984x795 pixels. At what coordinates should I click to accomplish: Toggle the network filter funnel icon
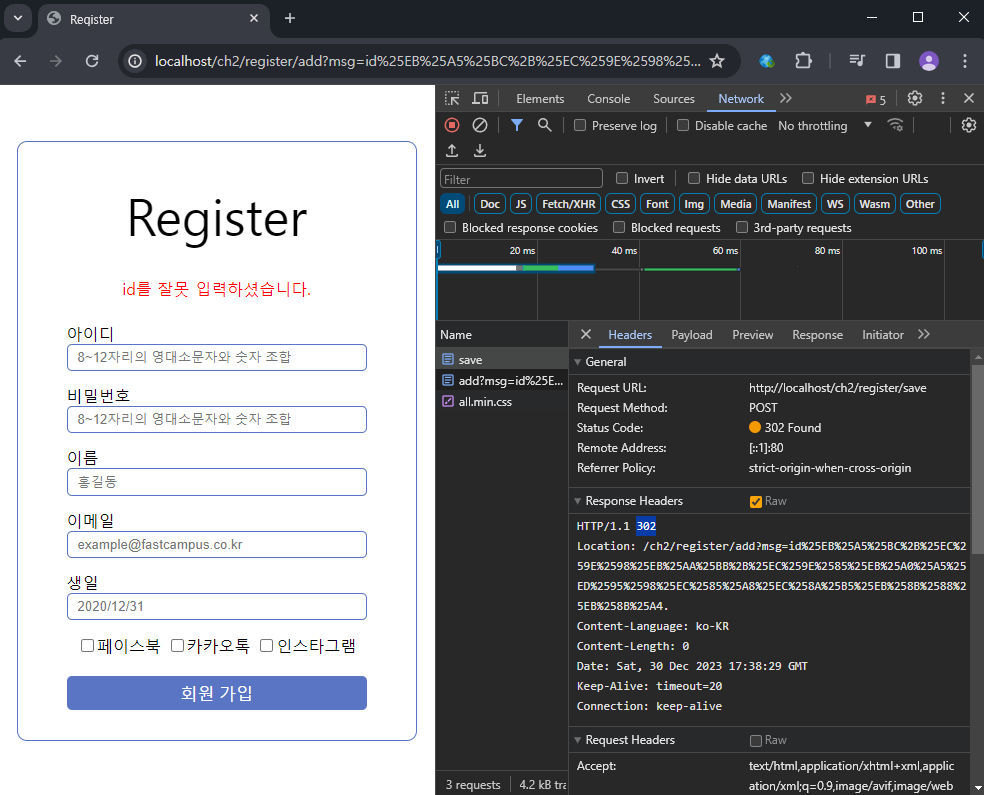point(516,125)
